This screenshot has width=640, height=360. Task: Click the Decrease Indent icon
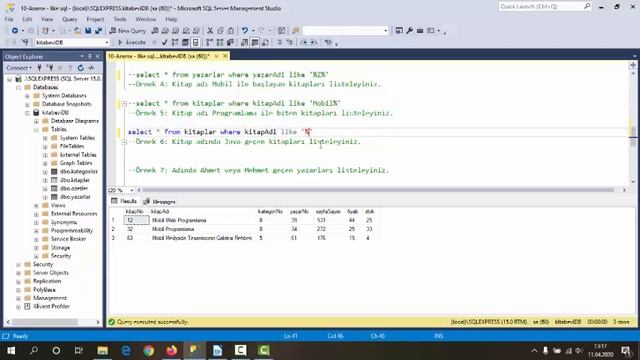coord(304,42)
